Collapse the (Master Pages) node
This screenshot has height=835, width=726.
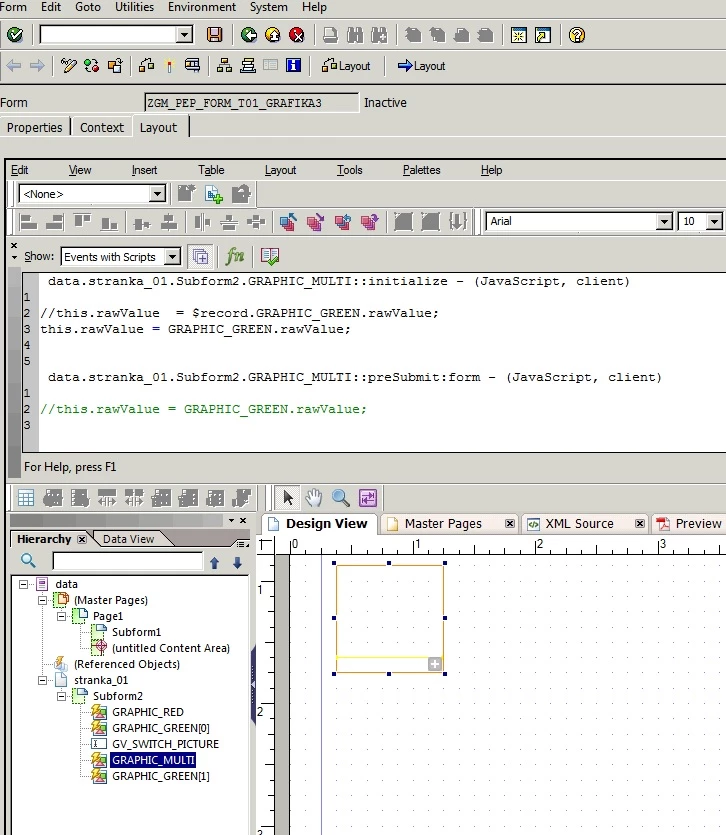[x=42, y=600]
